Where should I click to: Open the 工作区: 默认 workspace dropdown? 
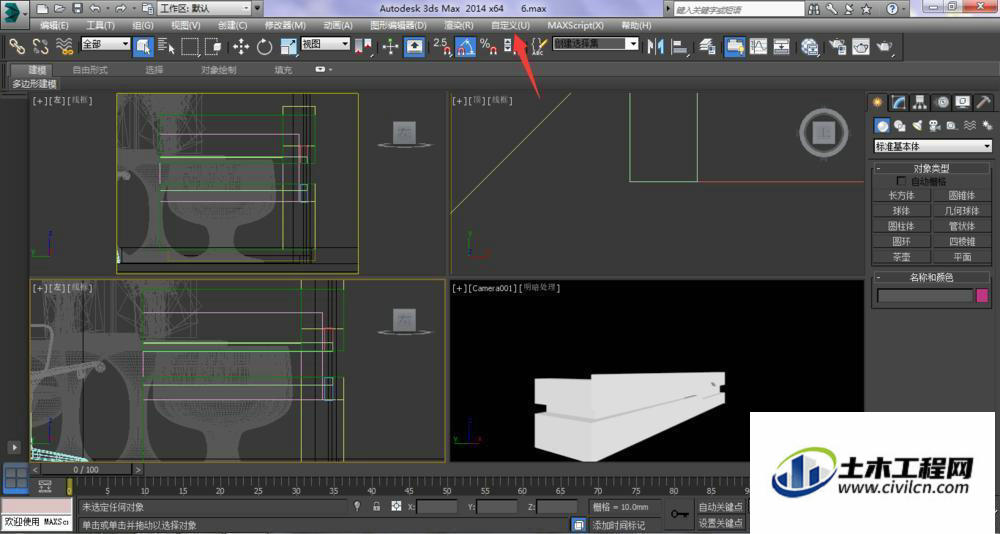[204, 8]
